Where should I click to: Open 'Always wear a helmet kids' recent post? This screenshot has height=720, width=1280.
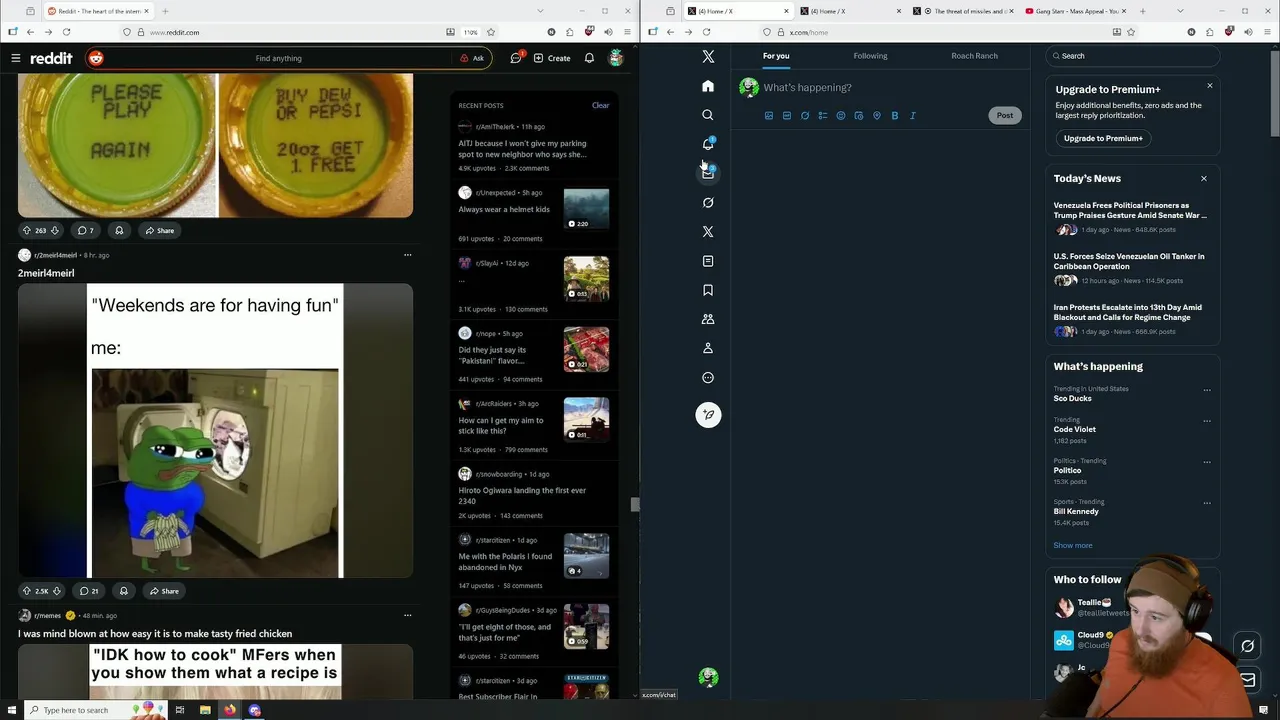[x=504, y=209]
